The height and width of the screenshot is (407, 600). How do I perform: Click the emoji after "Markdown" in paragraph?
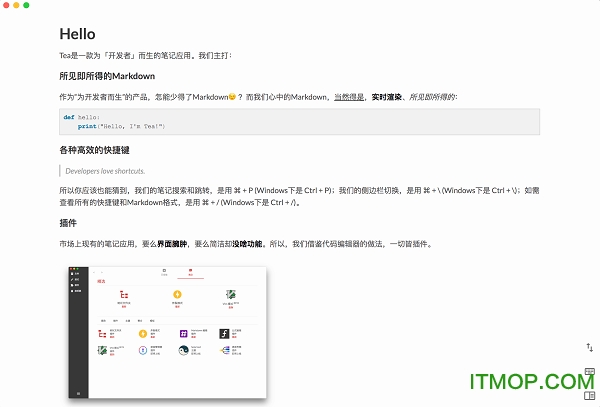232,97
